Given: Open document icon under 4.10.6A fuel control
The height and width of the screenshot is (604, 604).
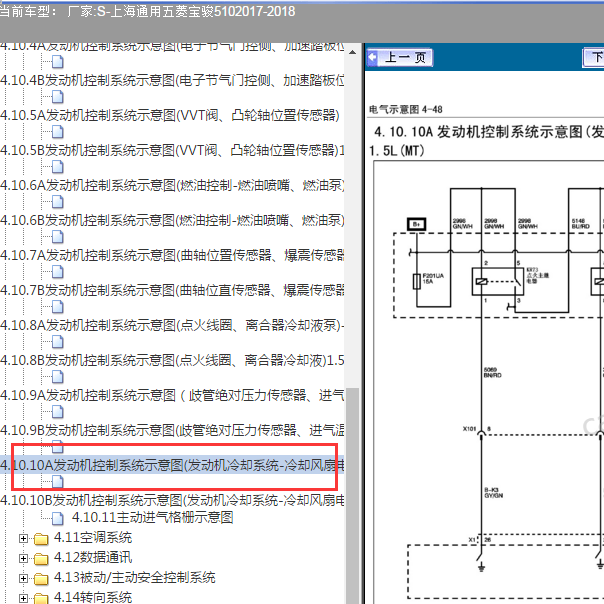Looking at the screenshot, I should 57,202.
